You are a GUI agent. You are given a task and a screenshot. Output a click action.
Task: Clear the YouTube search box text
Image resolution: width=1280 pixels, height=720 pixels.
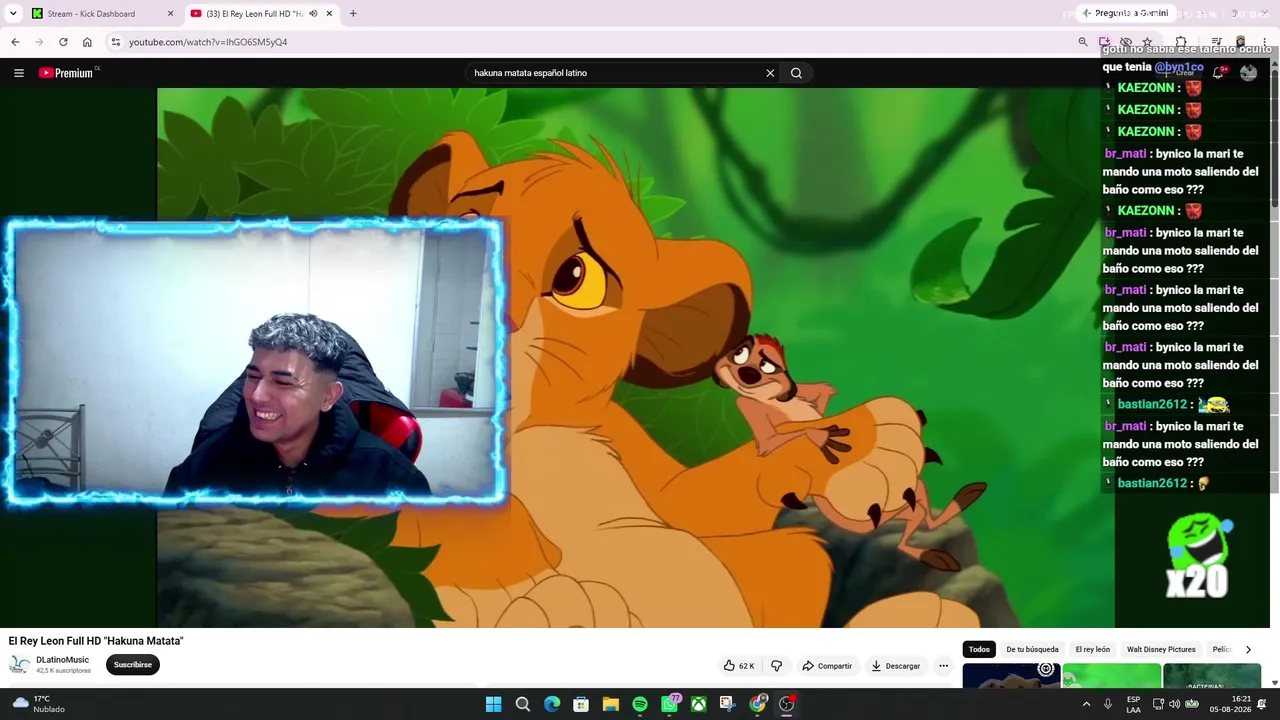click(770, 73)
